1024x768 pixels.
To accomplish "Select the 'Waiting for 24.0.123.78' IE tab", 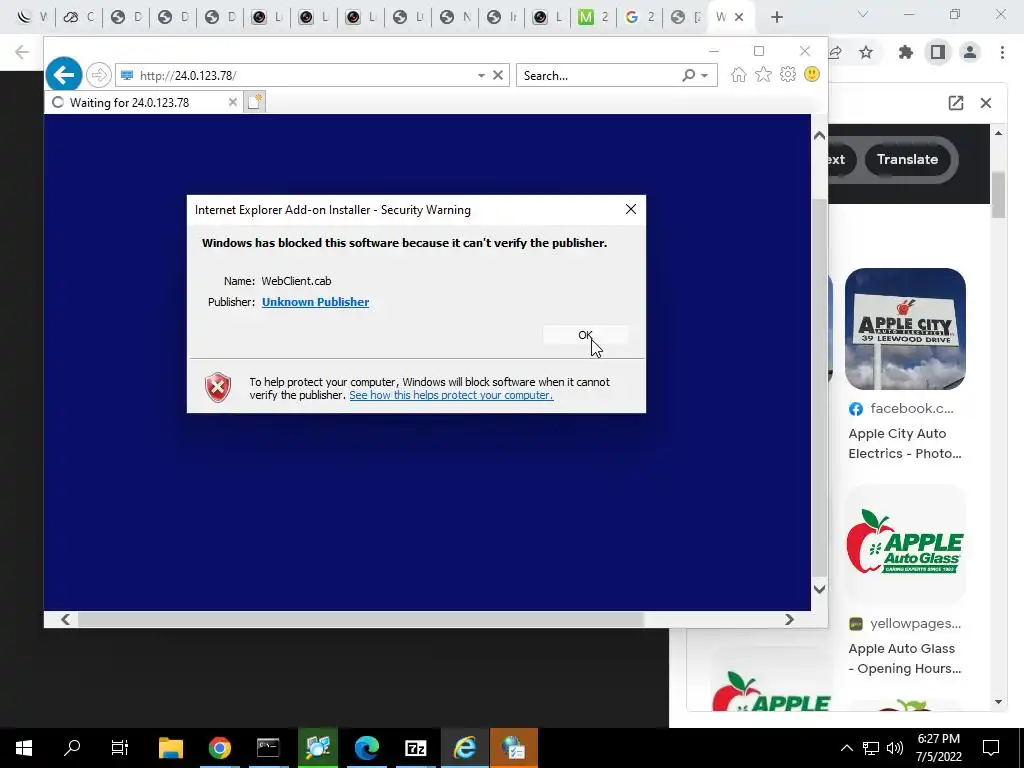I will [145, 102].
